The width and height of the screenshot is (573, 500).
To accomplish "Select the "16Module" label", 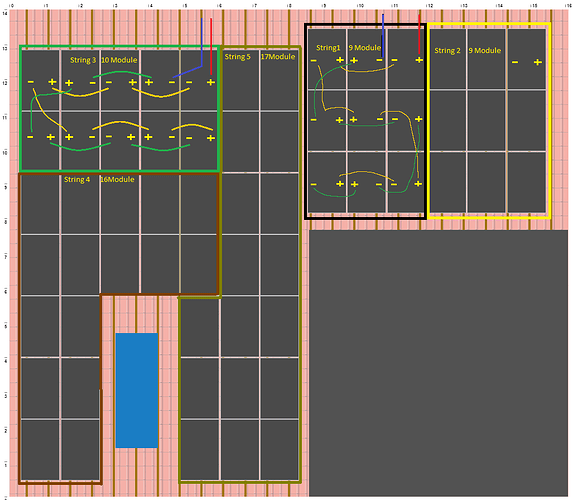I will click(x=117, y=179).
